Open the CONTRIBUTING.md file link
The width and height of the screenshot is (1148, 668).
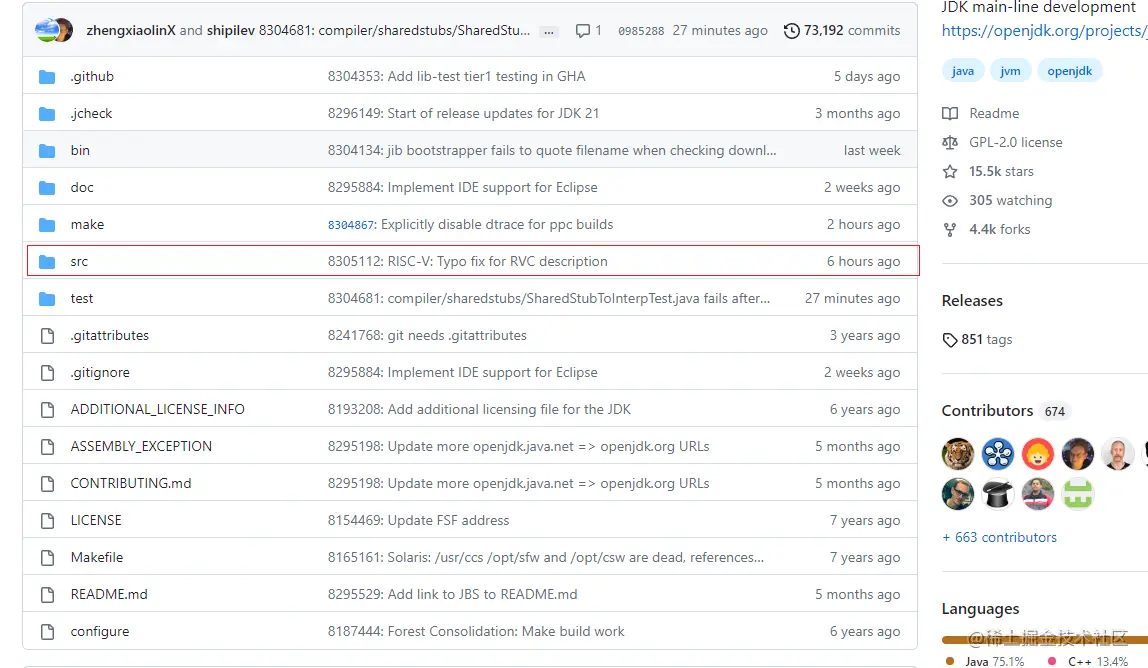point(131,483)
